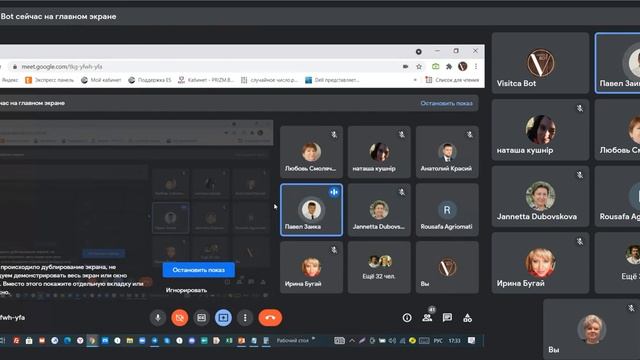This screenshot has width=640, height=360.
Task: Select the highlighted small Павел Заика speaker tile
Action: (311, 210)
